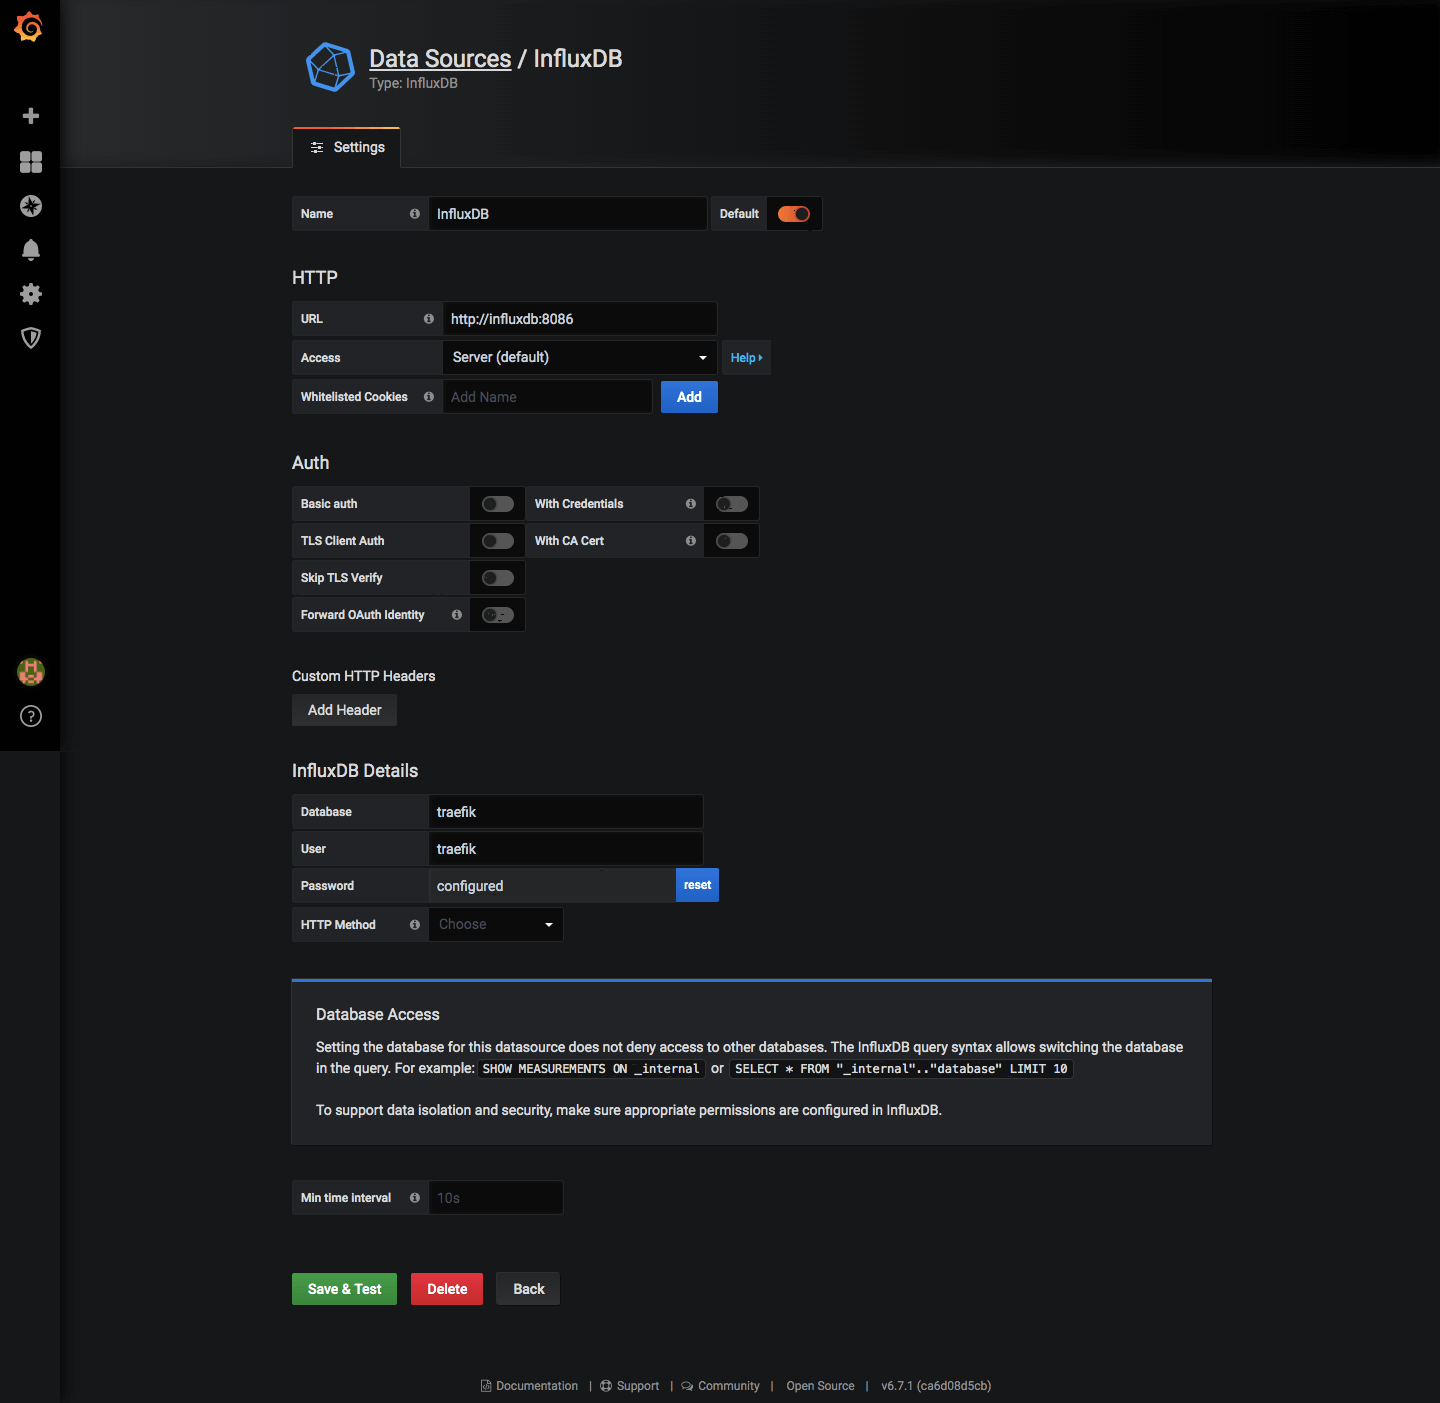Show info tooltip for With Credentials
This screenshot has width=1440, height=1403.
coord(691,504)
